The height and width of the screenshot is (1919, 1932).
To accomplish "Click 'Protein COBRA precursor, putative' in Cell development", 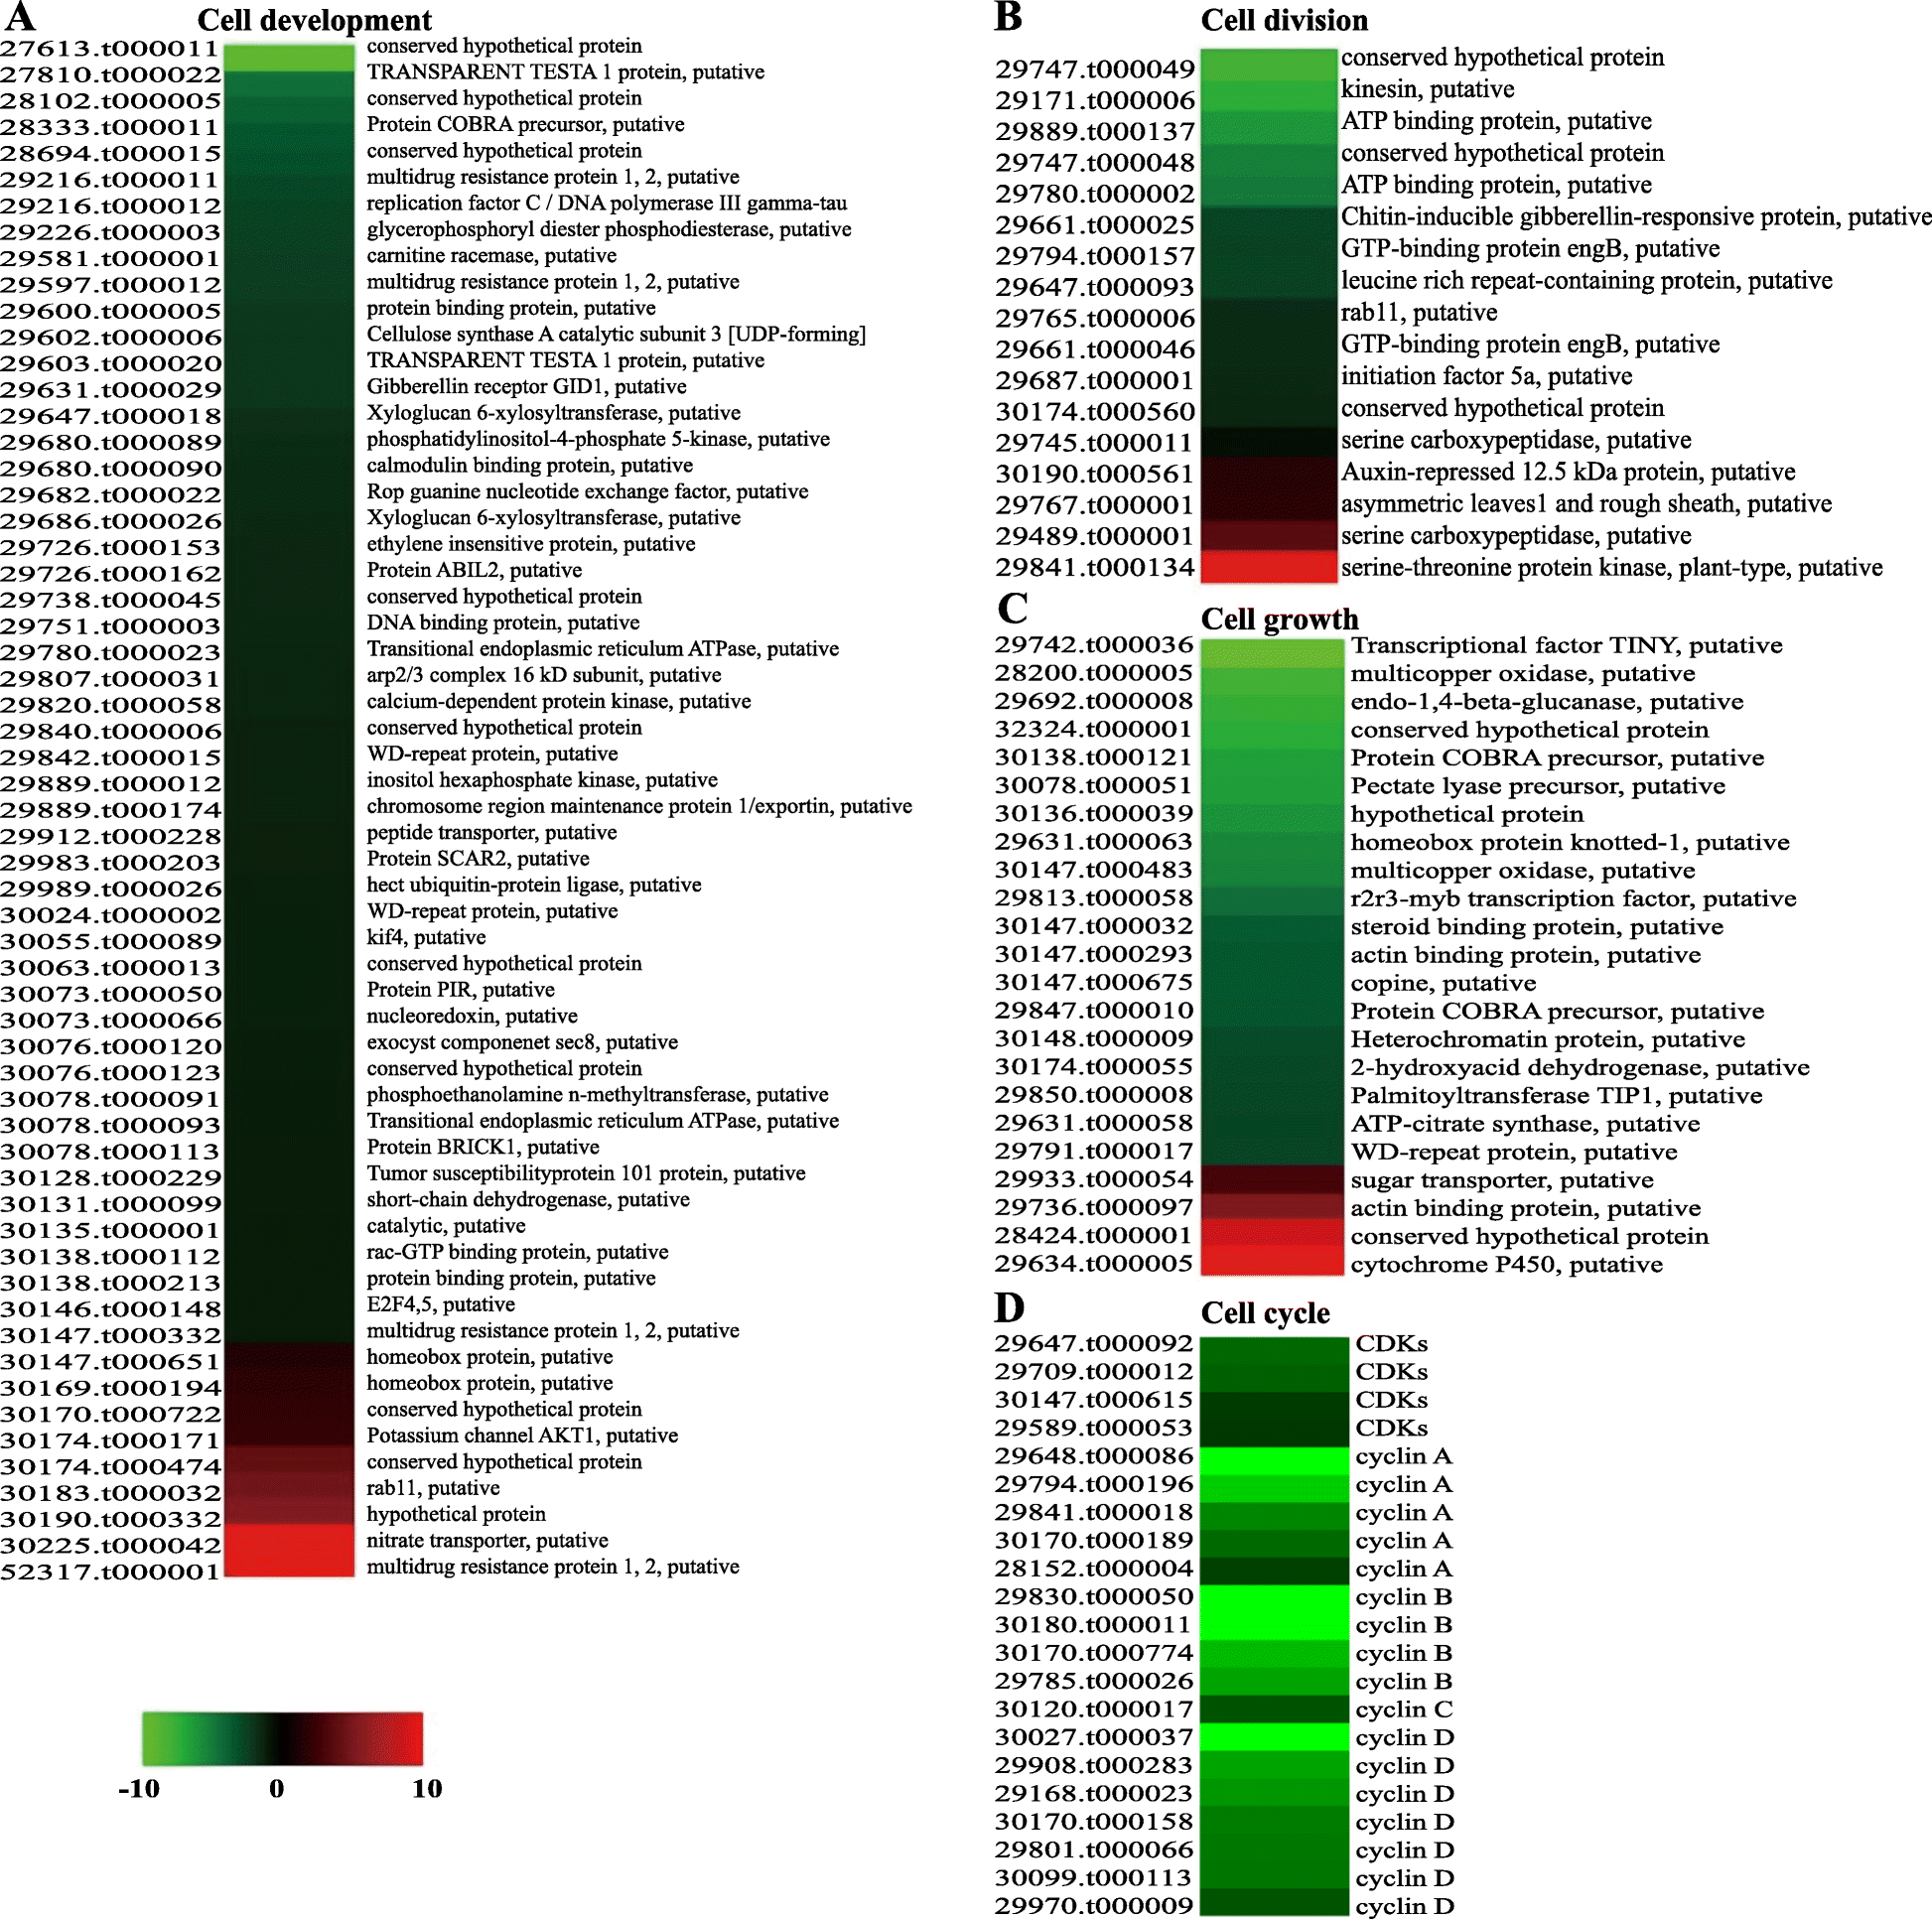I will [x=525, y=124].
